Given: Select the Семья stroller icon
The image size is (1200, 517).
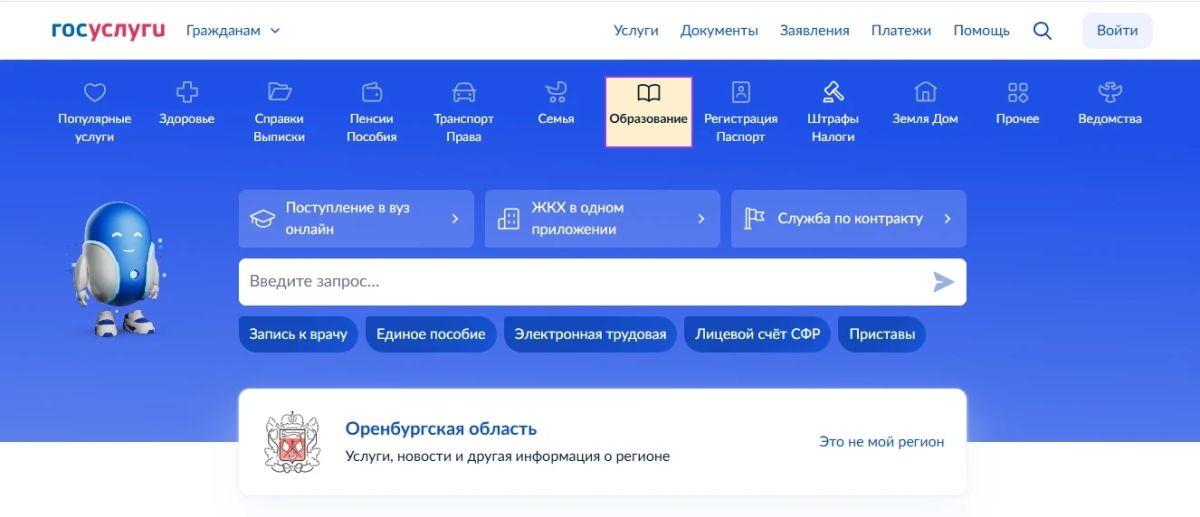Looking at the screenshot, I should pyautogui.click(x=556, y=92).
